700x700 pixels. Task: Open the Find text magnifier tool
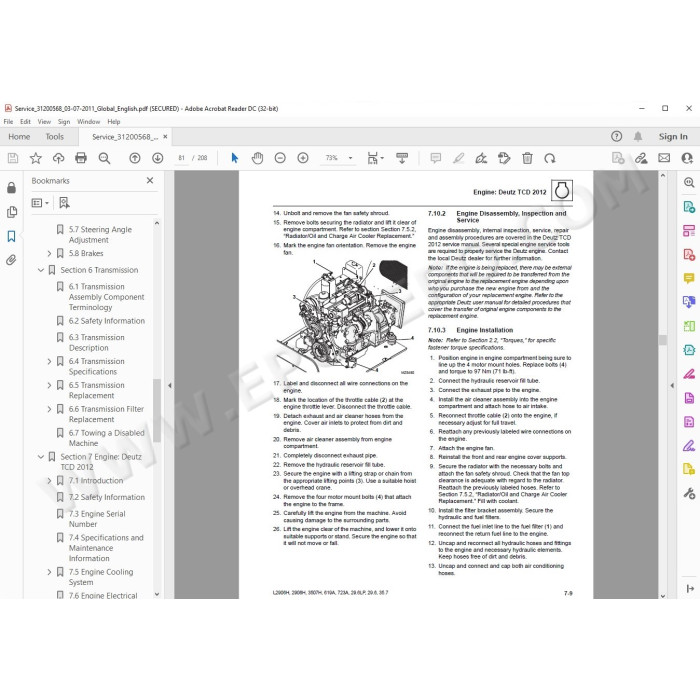pyautogui.click(x=104, y=158)
